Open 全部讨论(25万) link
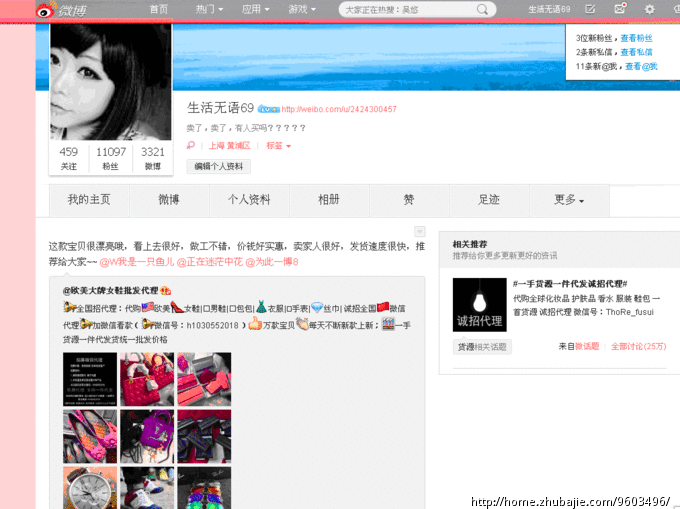The width and height of the screenshot is (680, 509). coord(638,346)
